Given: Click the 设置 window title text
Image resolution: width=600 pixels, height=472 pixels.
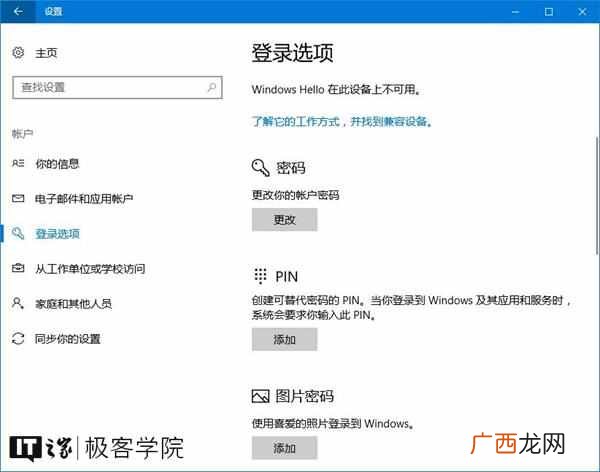Looking at the screenshot, I should click(x=53, y=12).
